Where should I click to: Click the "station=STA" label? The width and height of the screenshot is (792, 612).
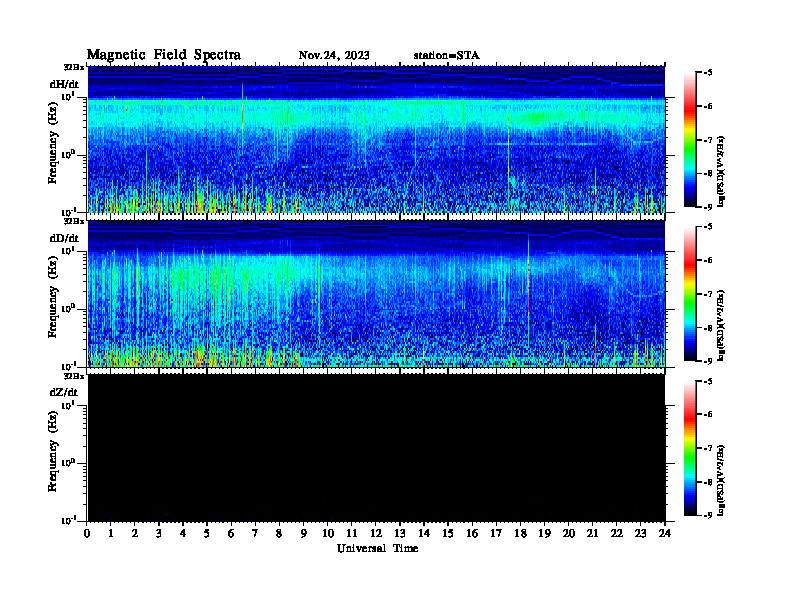446,55
